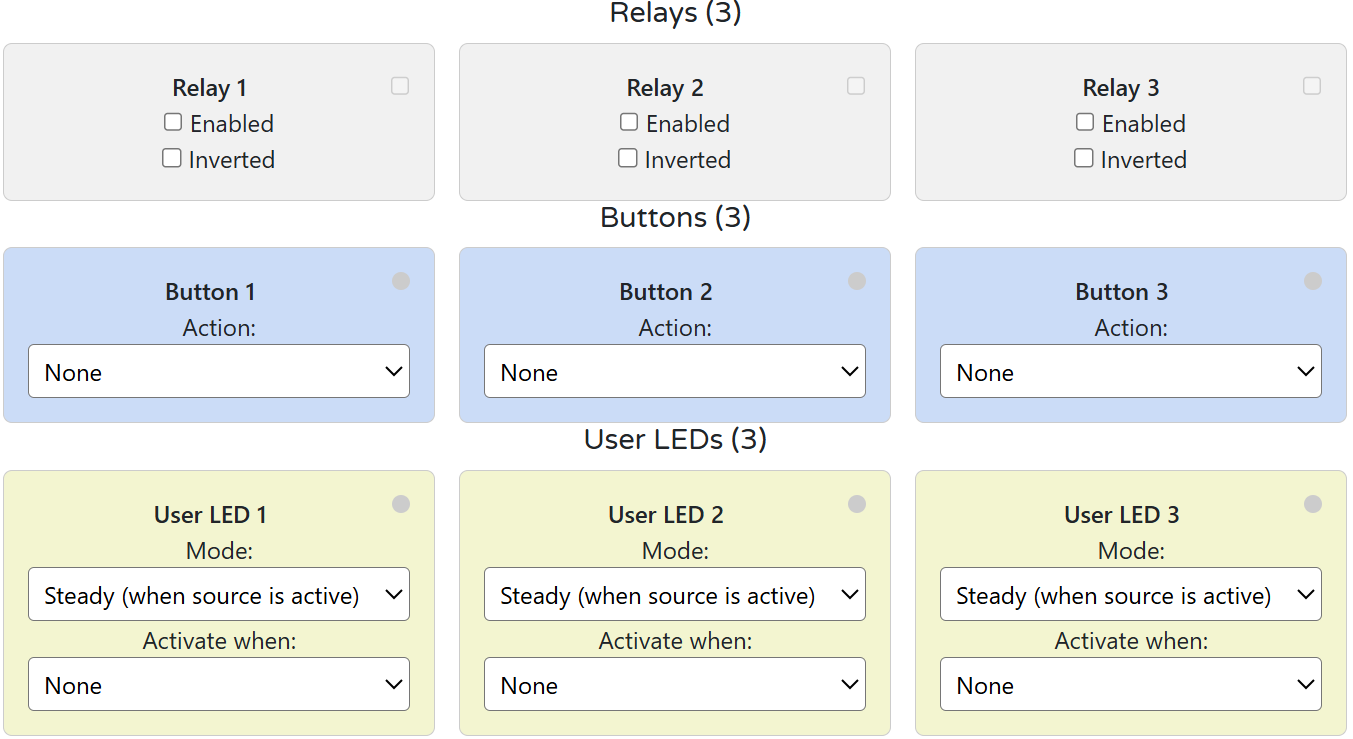Open the Action dropdown for Button 2
This screenshot has height=739, width=1353.
675,371
